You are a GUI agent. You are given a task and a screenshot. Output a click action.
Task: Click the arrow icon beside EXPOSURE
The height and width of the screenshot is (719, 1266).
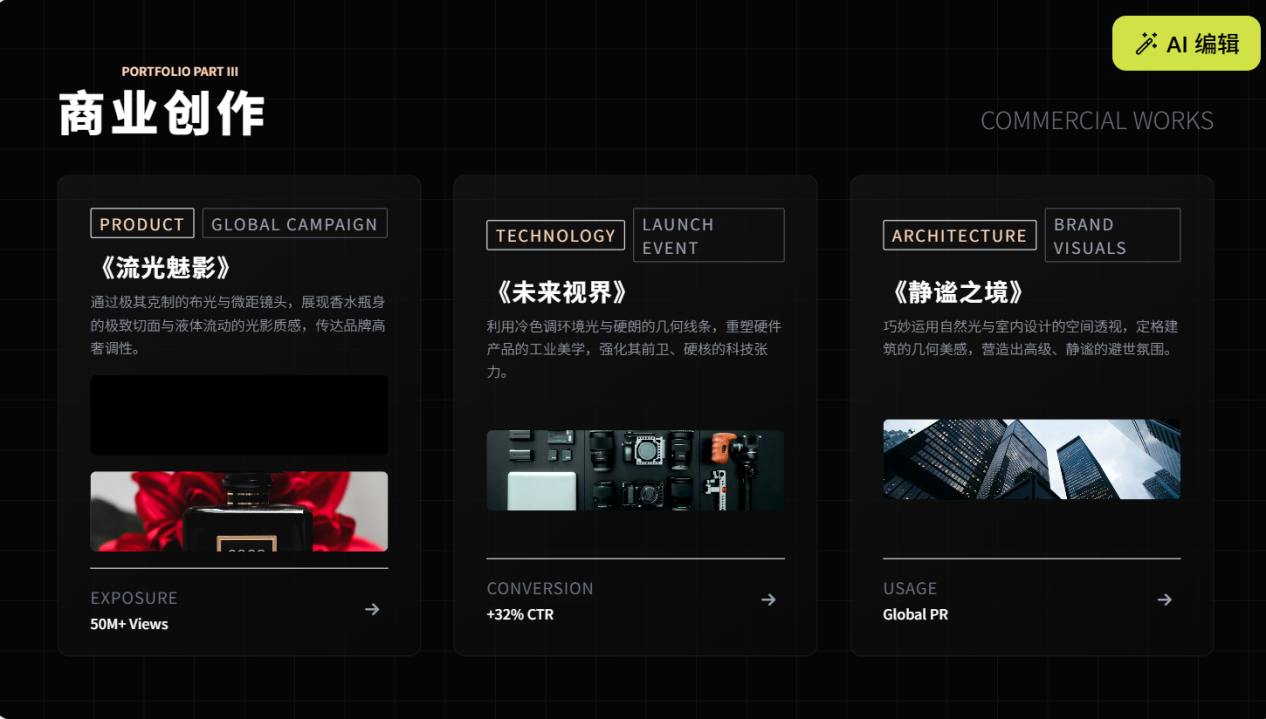[372, 609]
